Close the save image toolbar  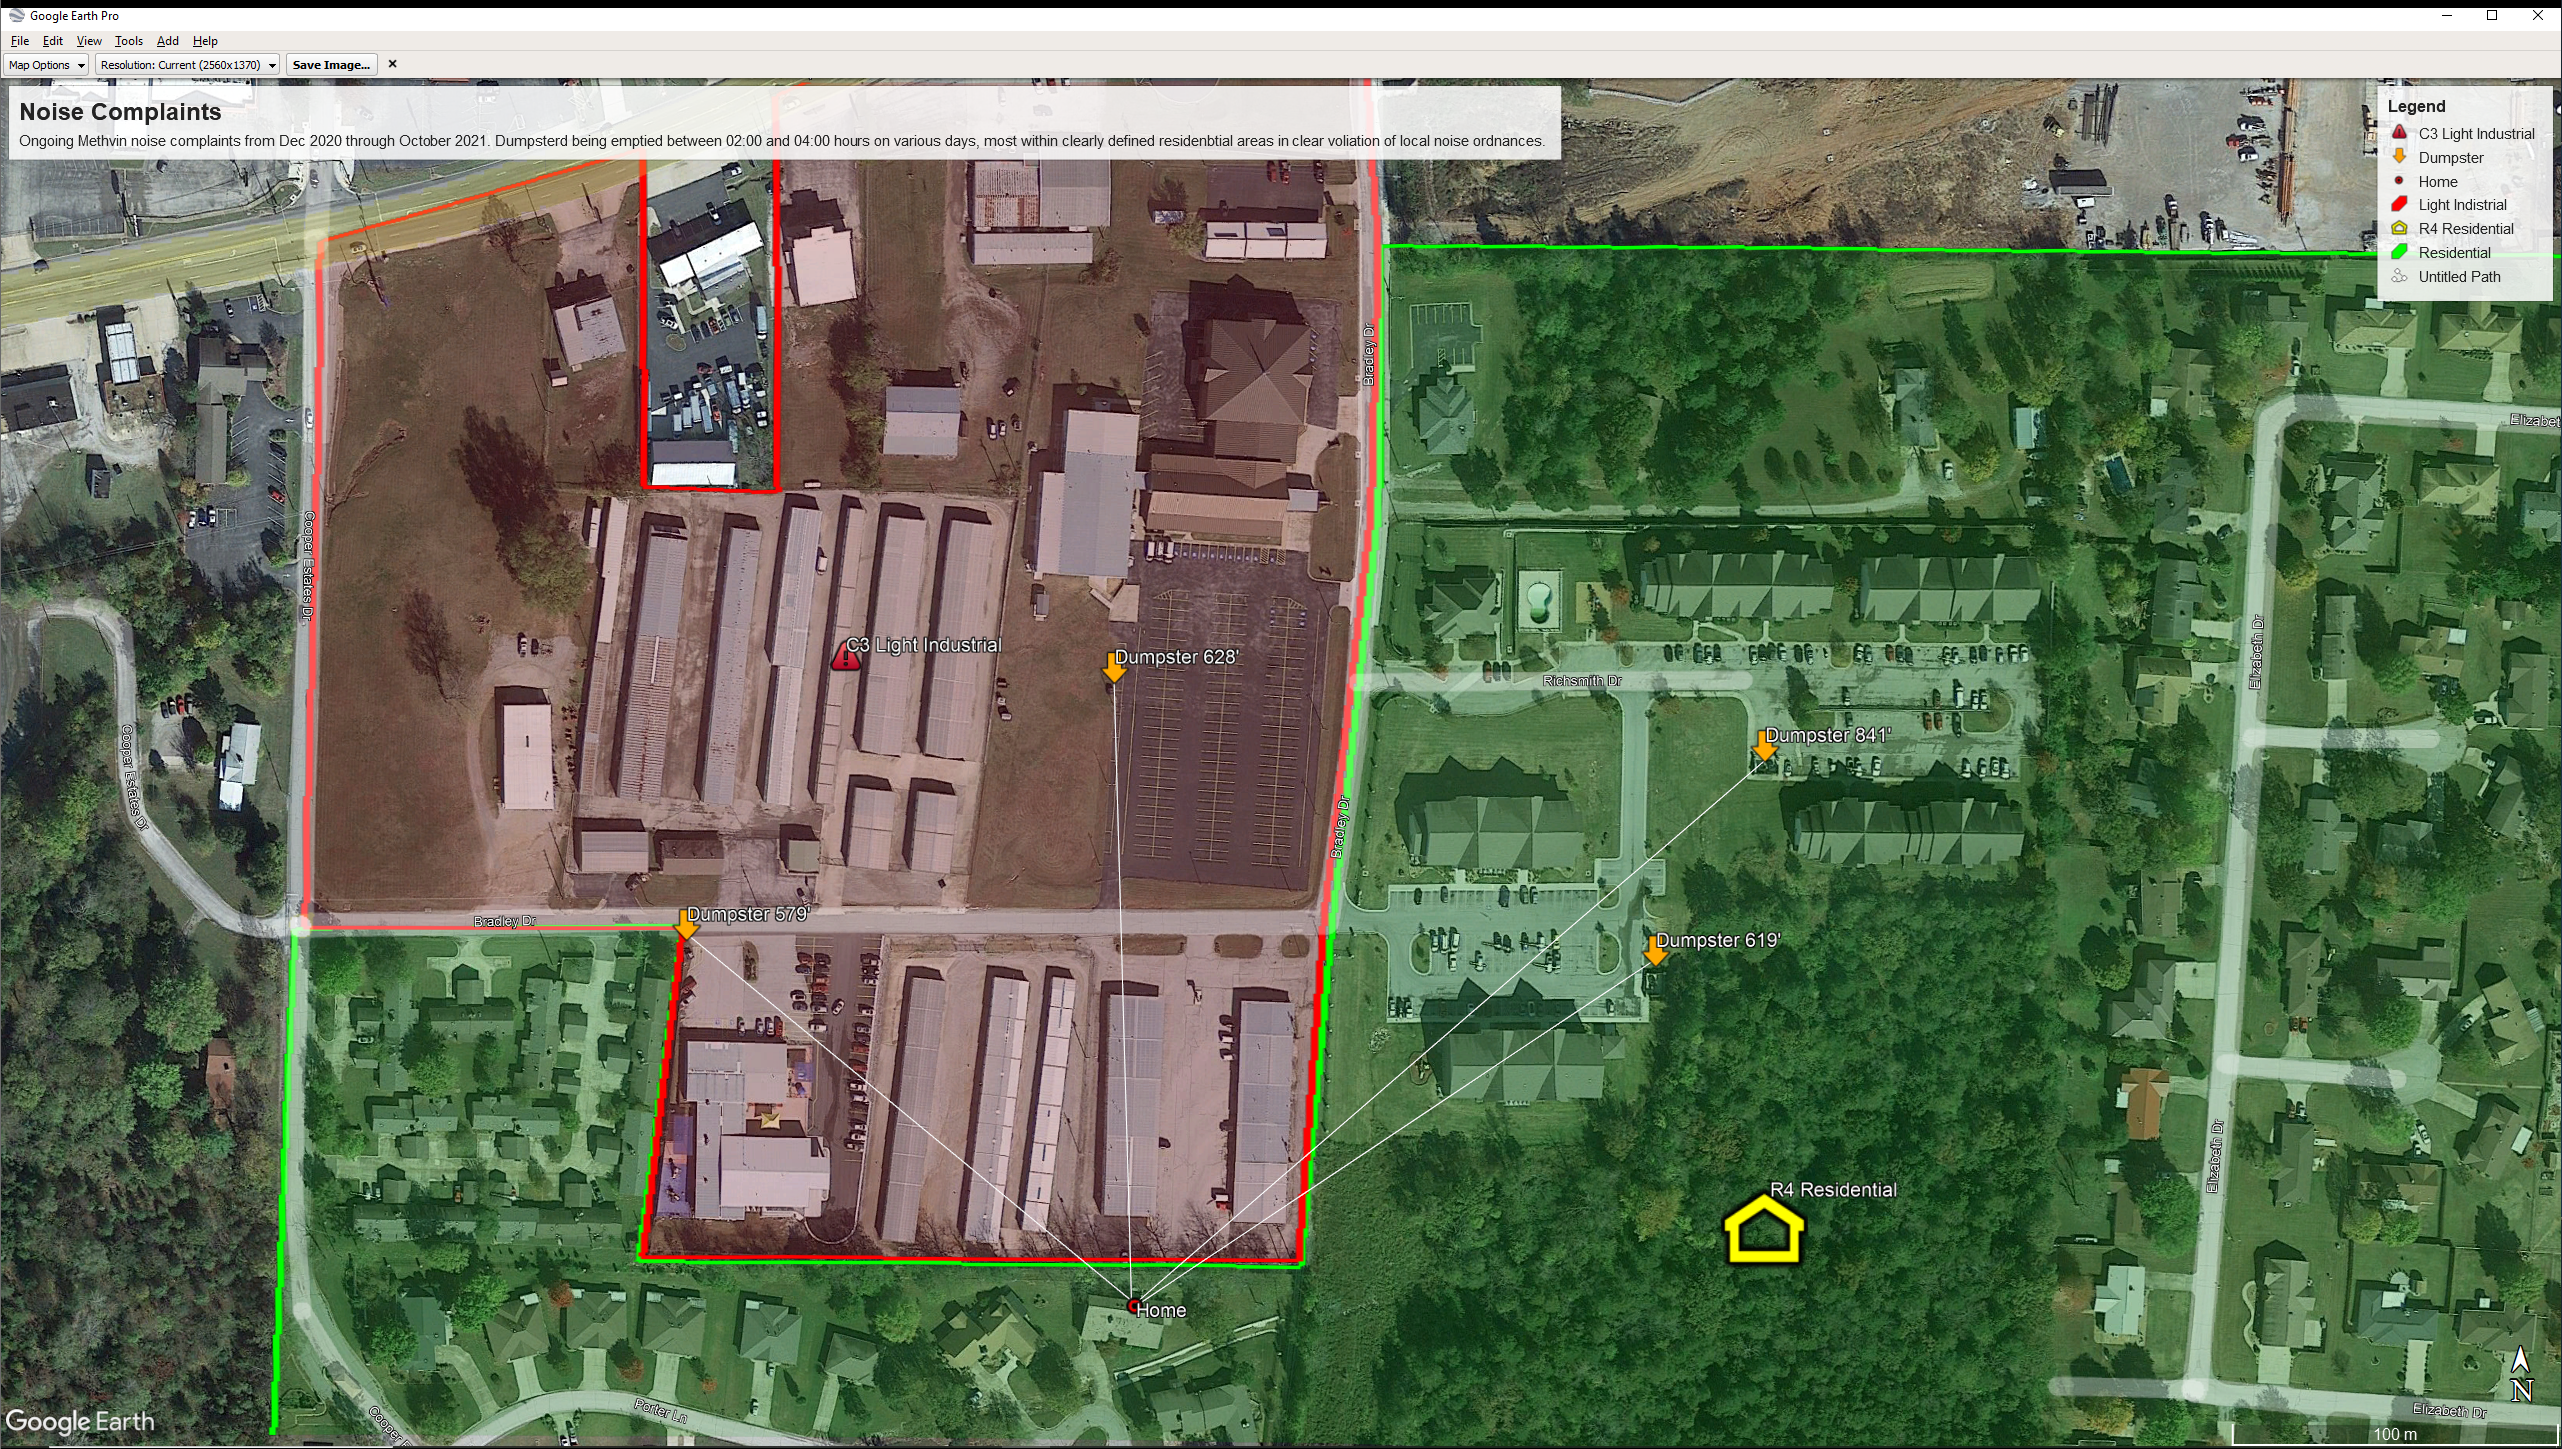[393, 64]
